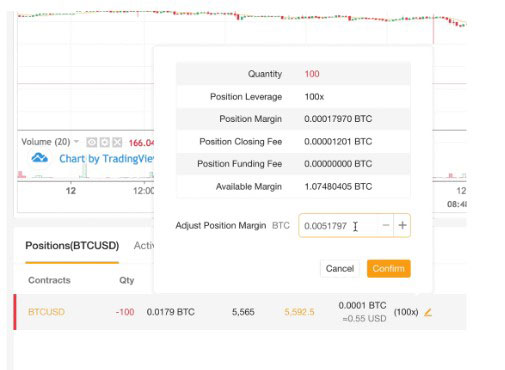Screen dimensions: 505x370
Task: Switch to the Active orders tab
Action: [x=144, y=246]
